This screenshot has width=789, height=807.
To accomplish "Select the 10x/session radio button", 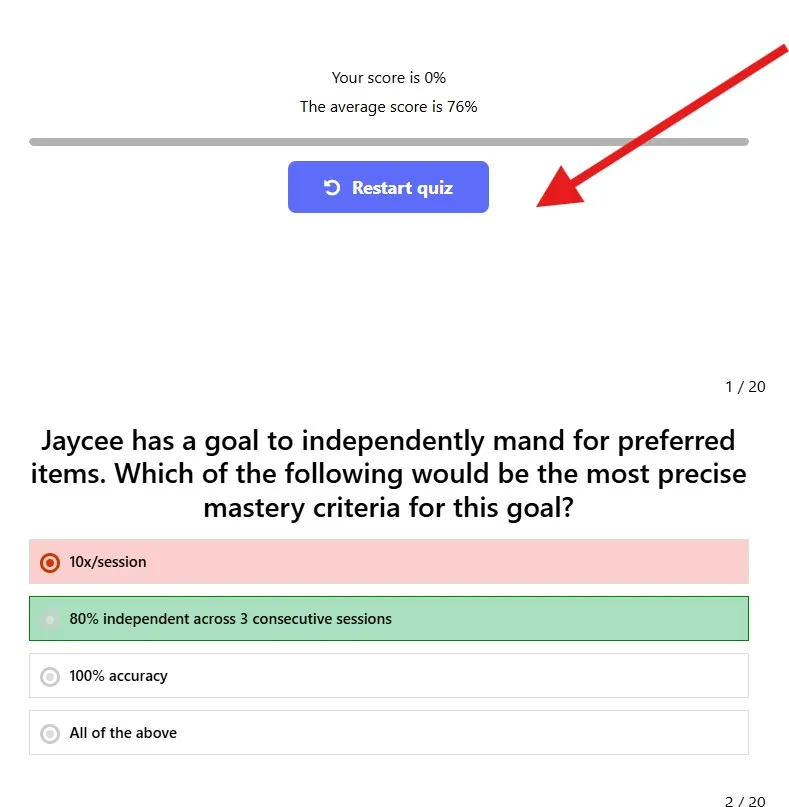I will pos(50,563).
